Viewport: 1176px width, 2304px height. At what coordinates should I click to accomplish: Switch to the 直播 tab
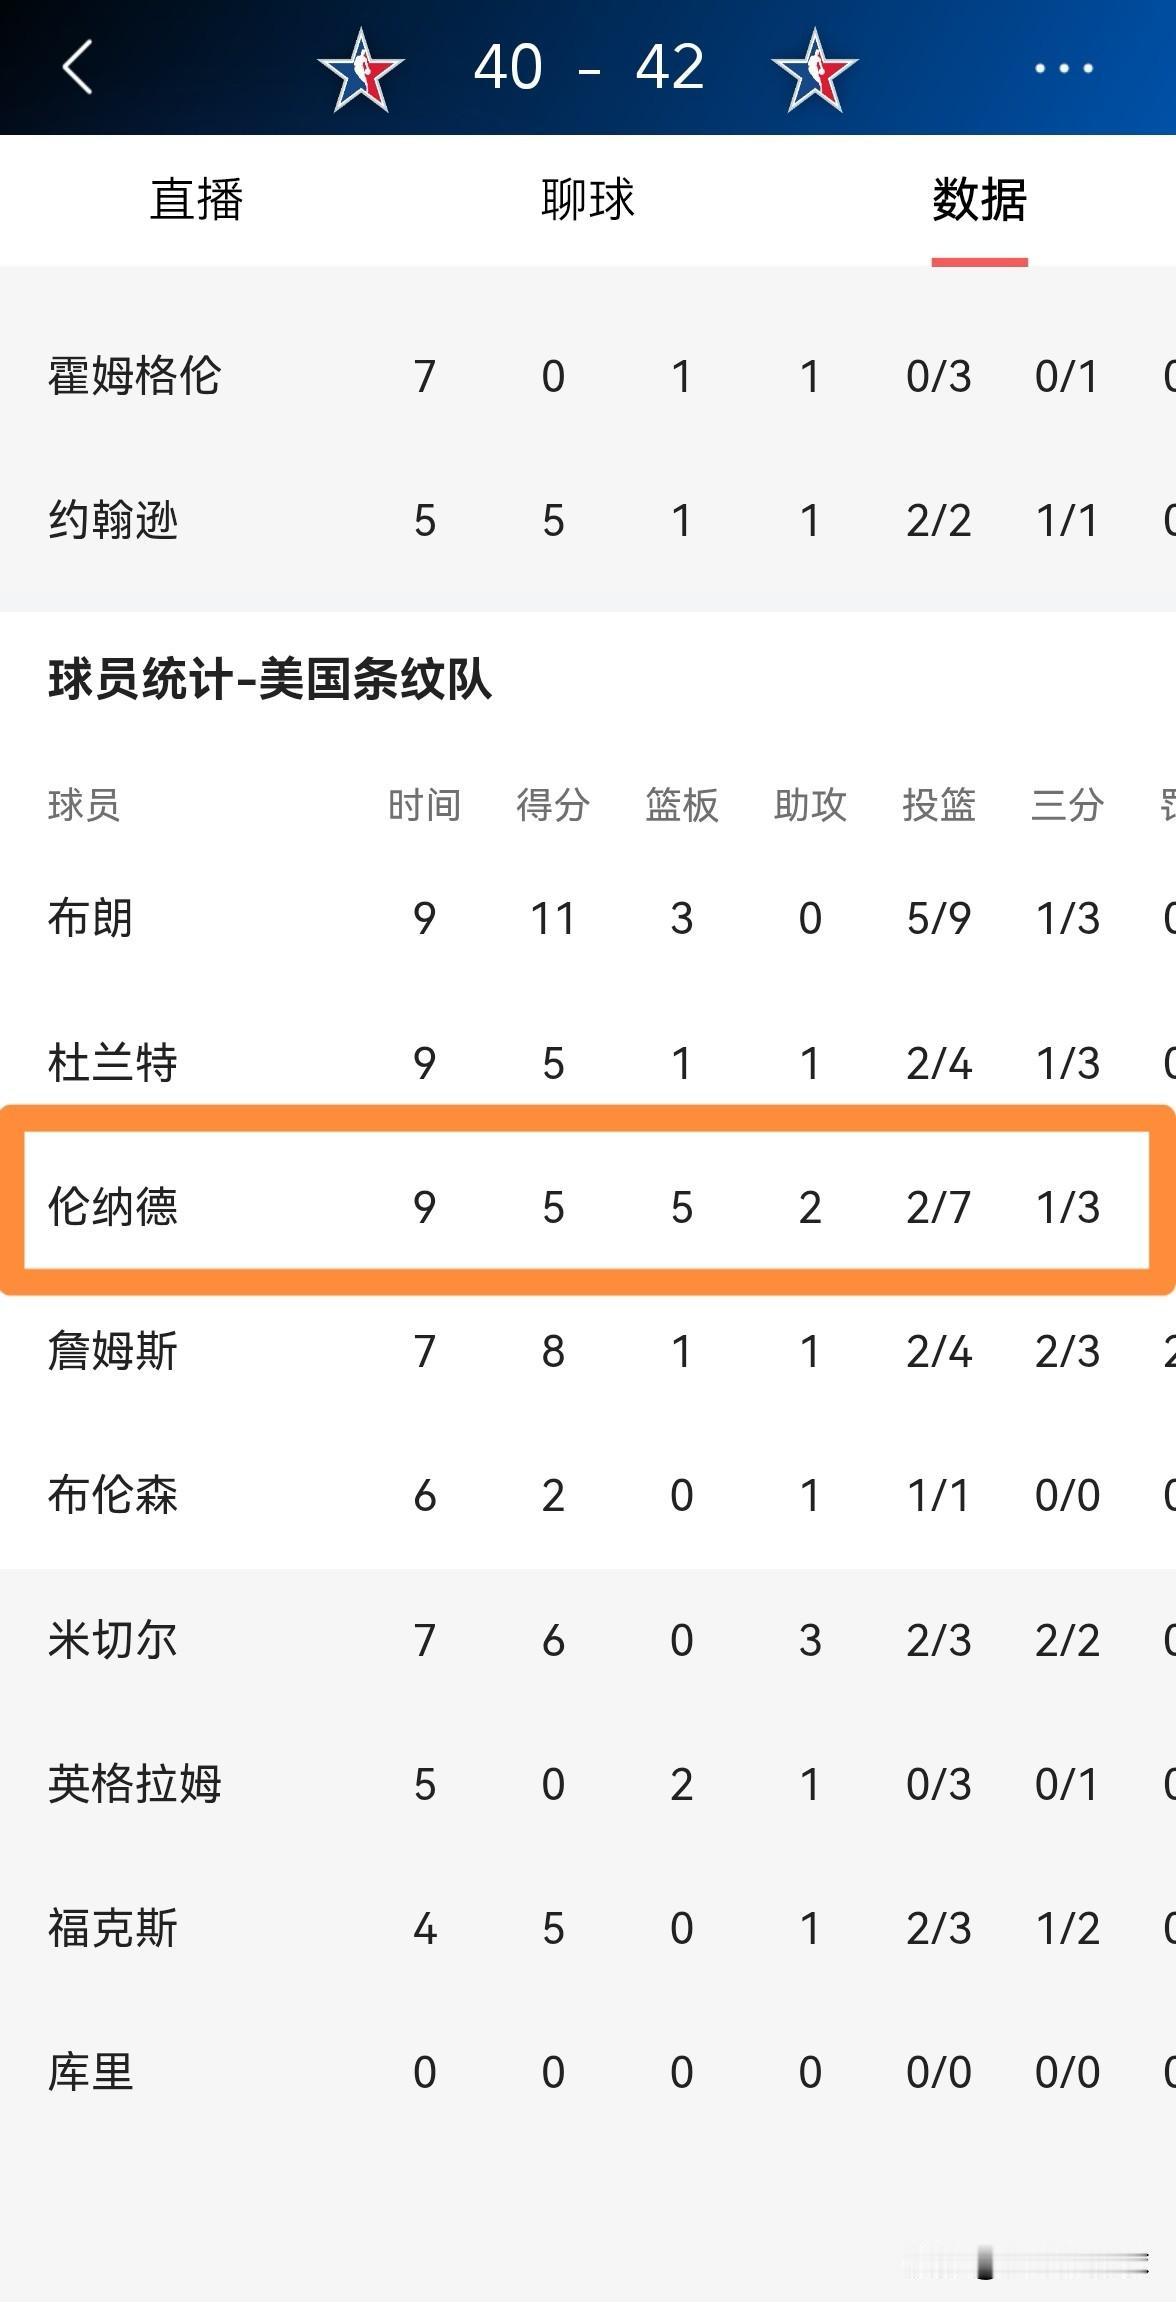(x=196, y=200)
